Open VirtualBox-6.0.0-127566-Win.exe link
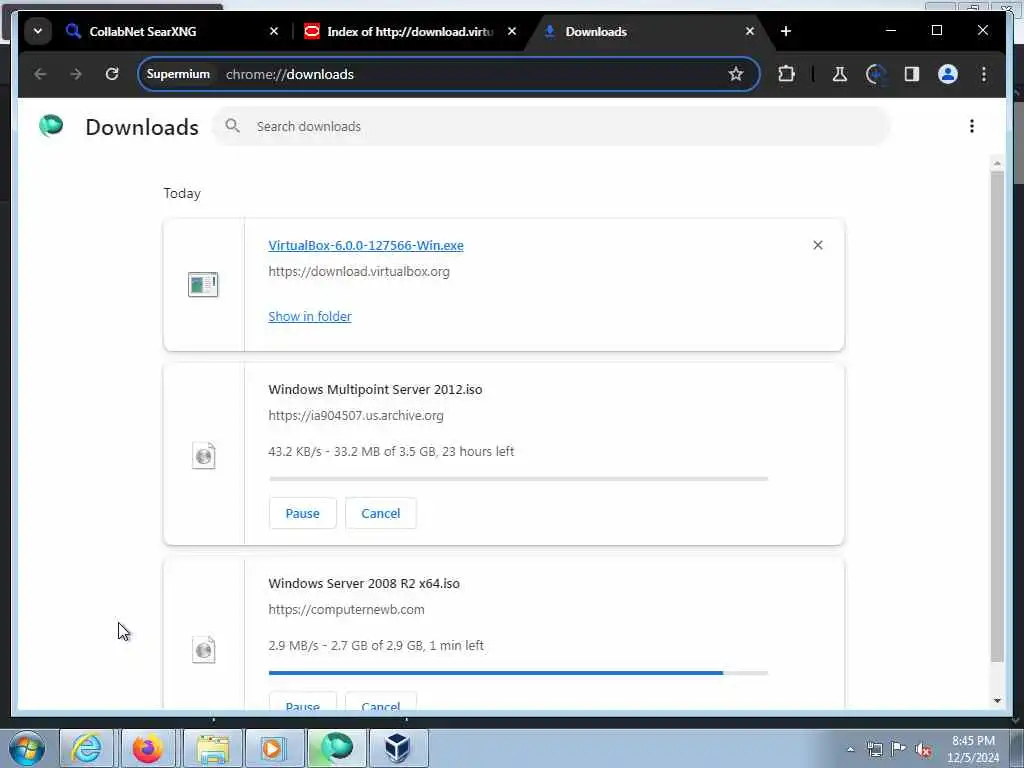 [366, 246]
